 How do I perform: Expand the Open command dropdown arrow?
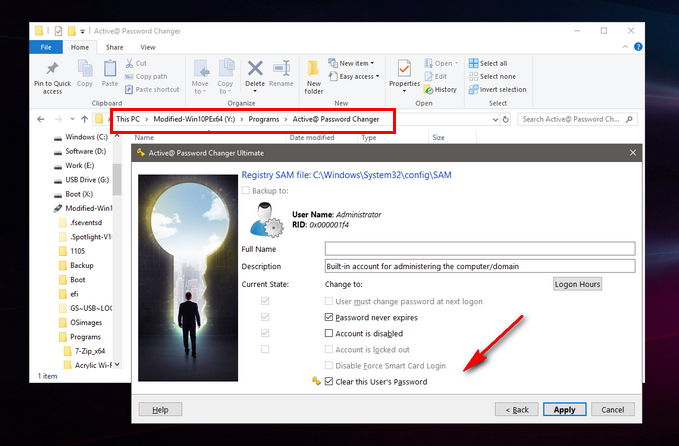tap(456, 63)
